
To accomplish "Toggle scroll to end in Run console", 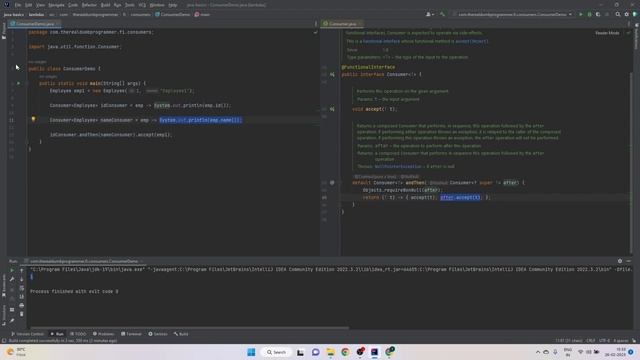I will pyautogui.click(x=22, y=297).
